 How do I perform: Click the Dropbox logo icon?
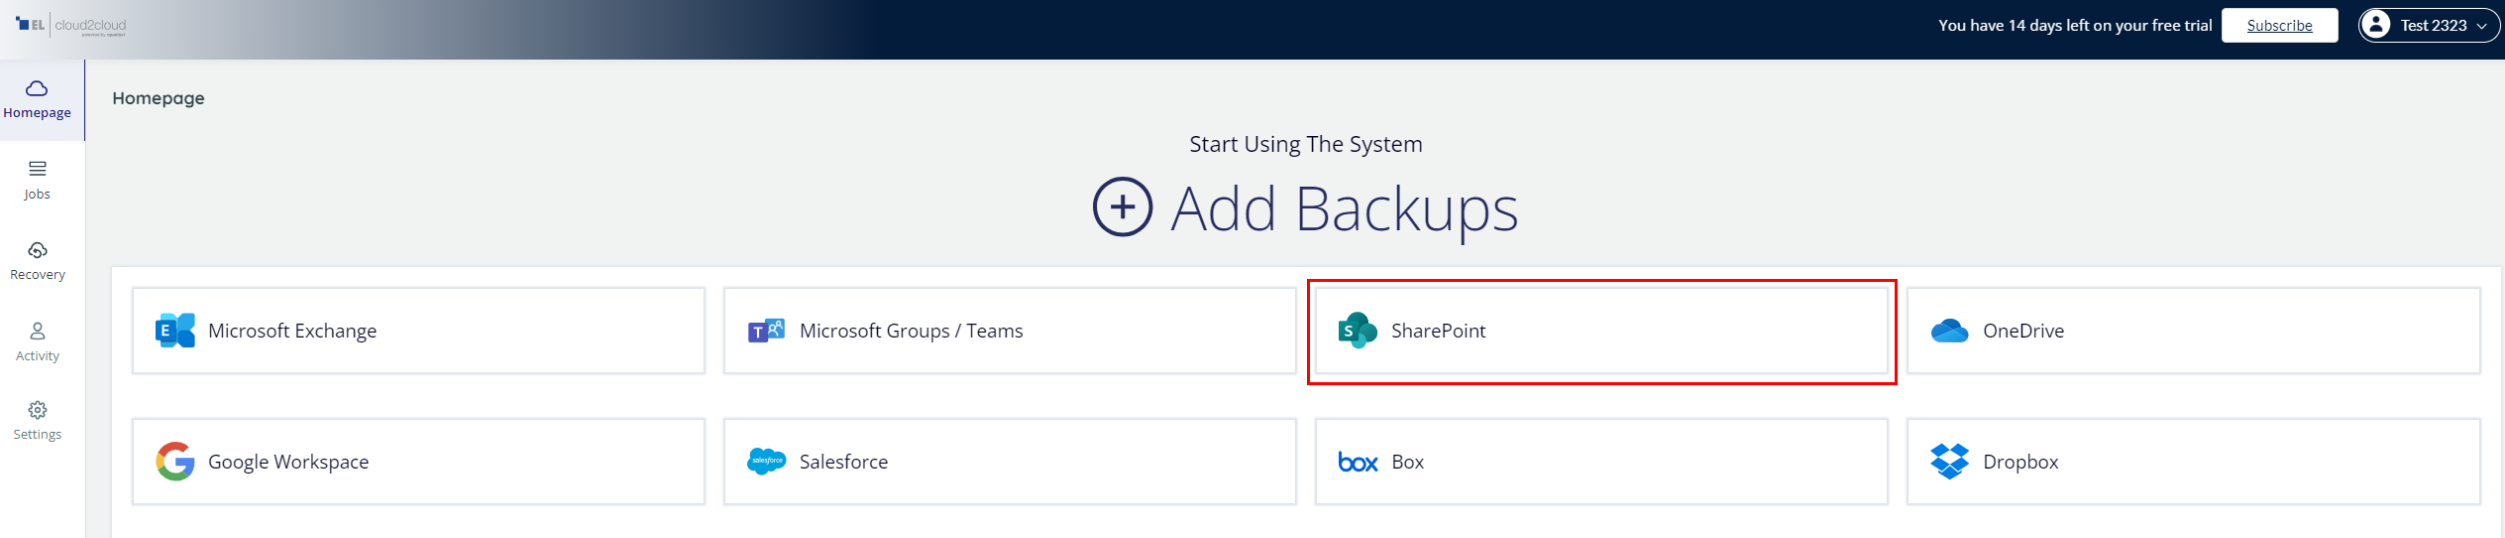[1949, 461]
